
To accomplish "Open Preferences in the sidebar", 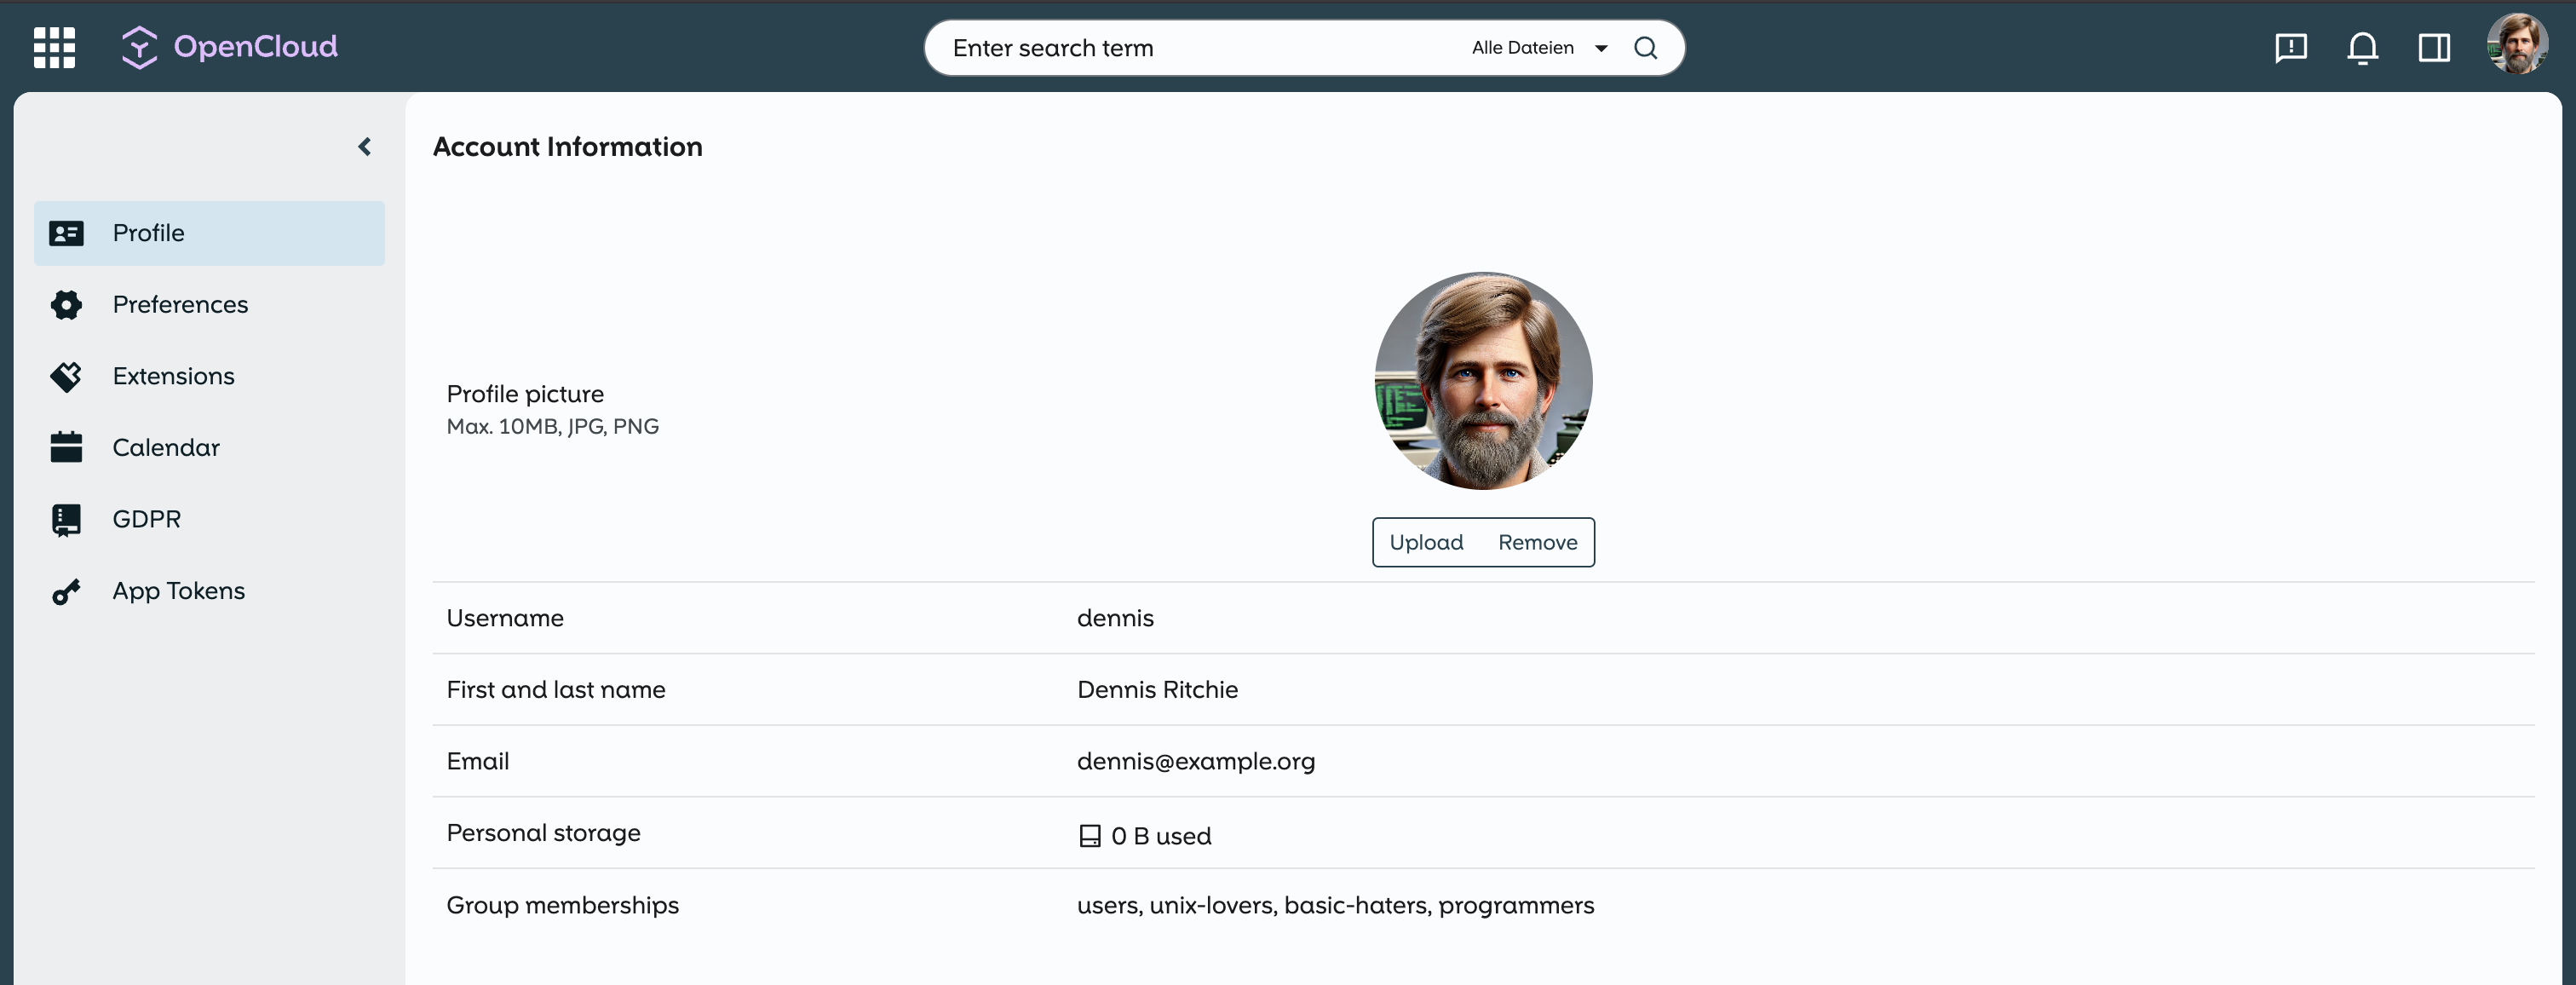I will [180, 305].
